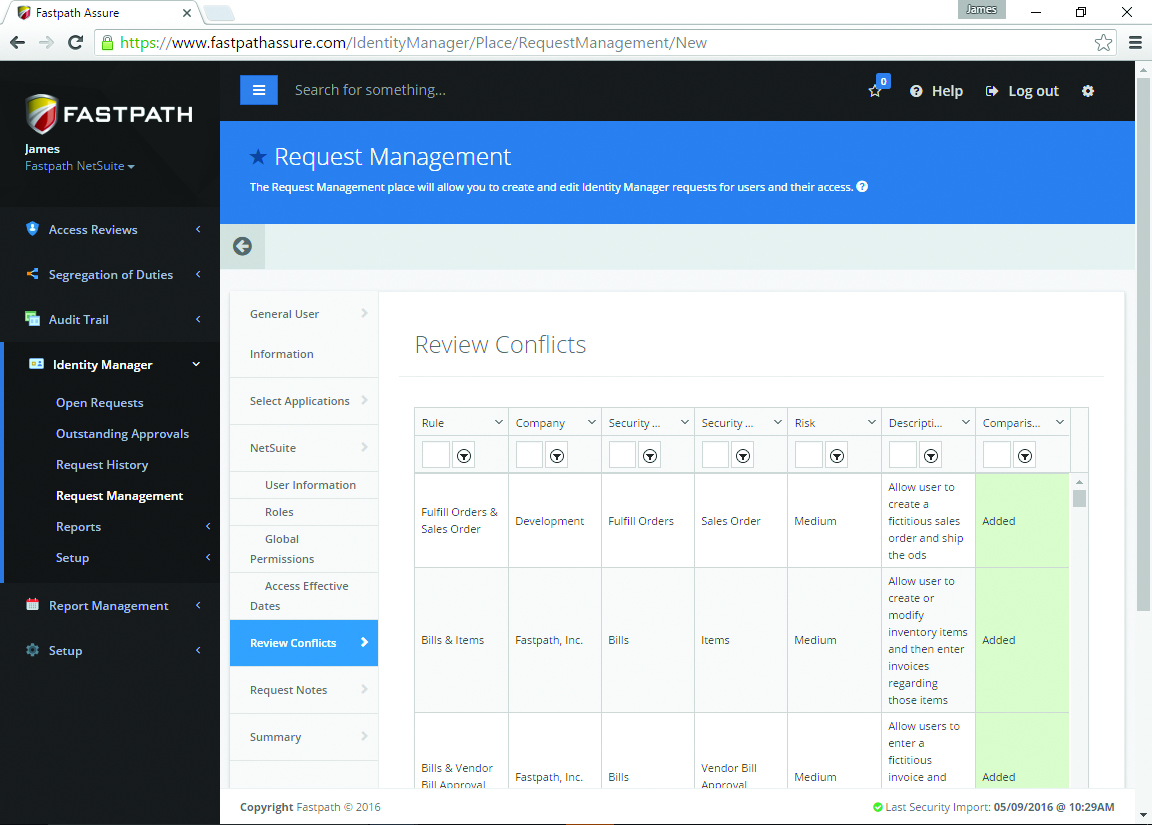Image resolution: width=1152 pixels, height=825 pixels.
Task: Expand the Reports submenu chevron
Action: point(208,526)
